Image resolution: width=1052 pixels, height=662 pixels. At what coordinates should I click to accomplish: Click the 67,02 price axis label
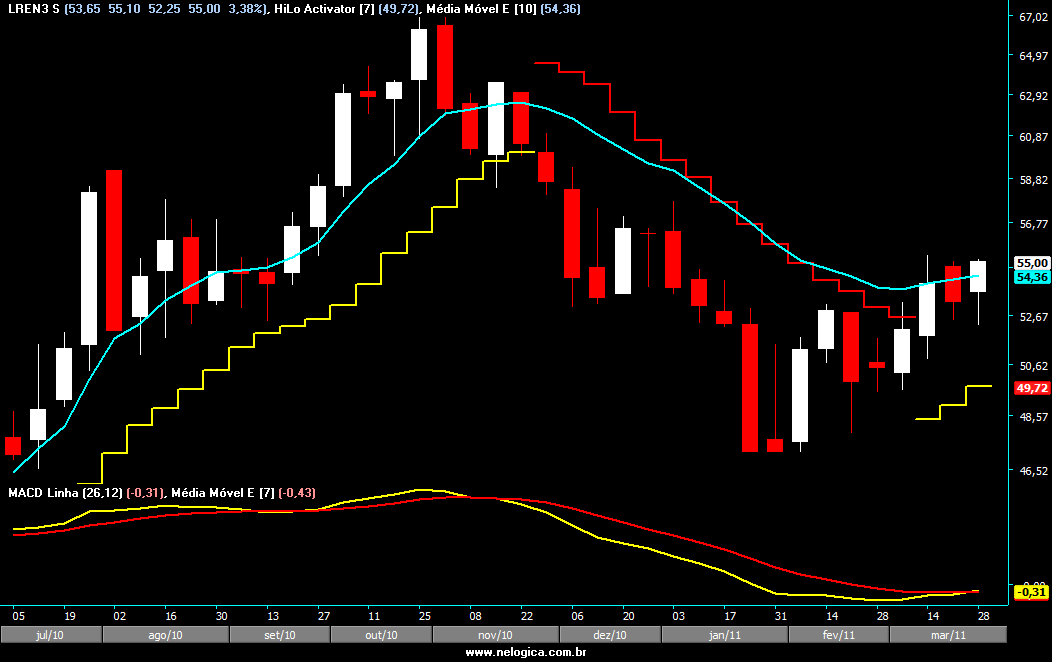click(1033, 17)
